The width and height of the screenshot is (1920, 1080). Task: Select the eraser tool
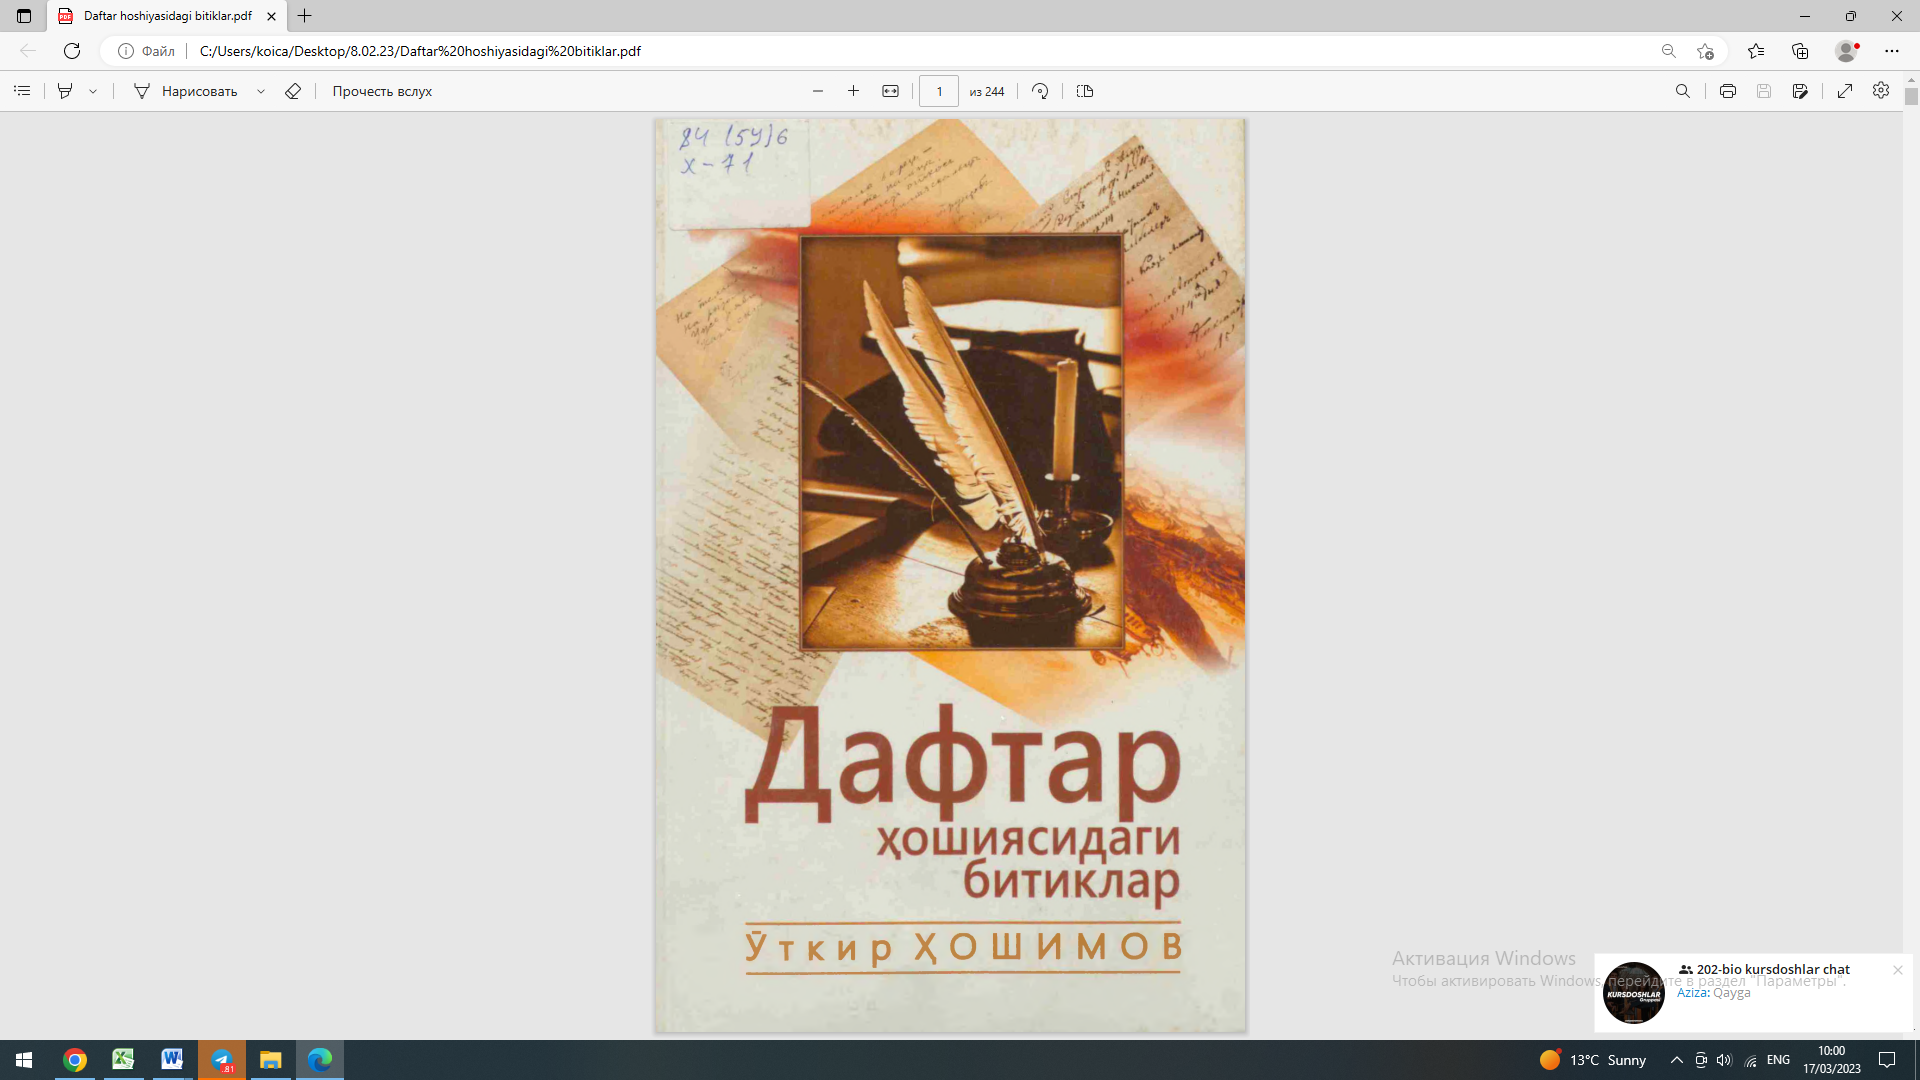(x=293, y=91)
